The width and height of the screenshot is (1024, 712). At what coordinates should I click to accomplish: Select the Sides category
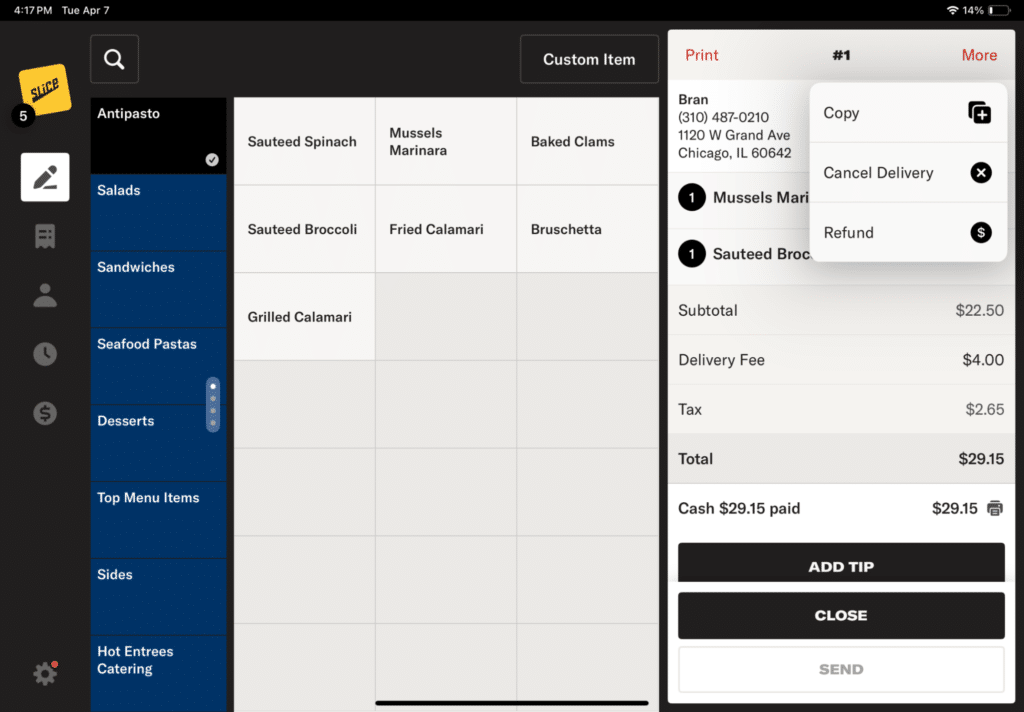tap(158, 596)
